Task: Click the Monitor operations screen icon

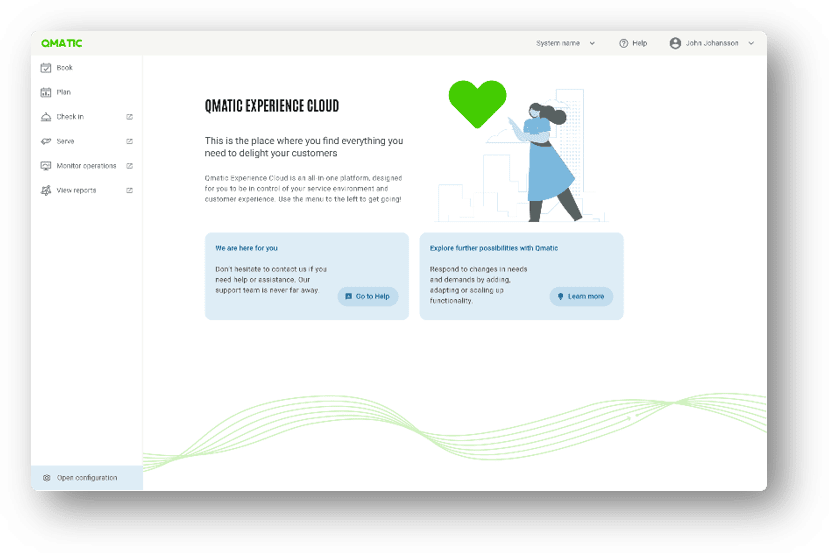Action: (46, 166)
